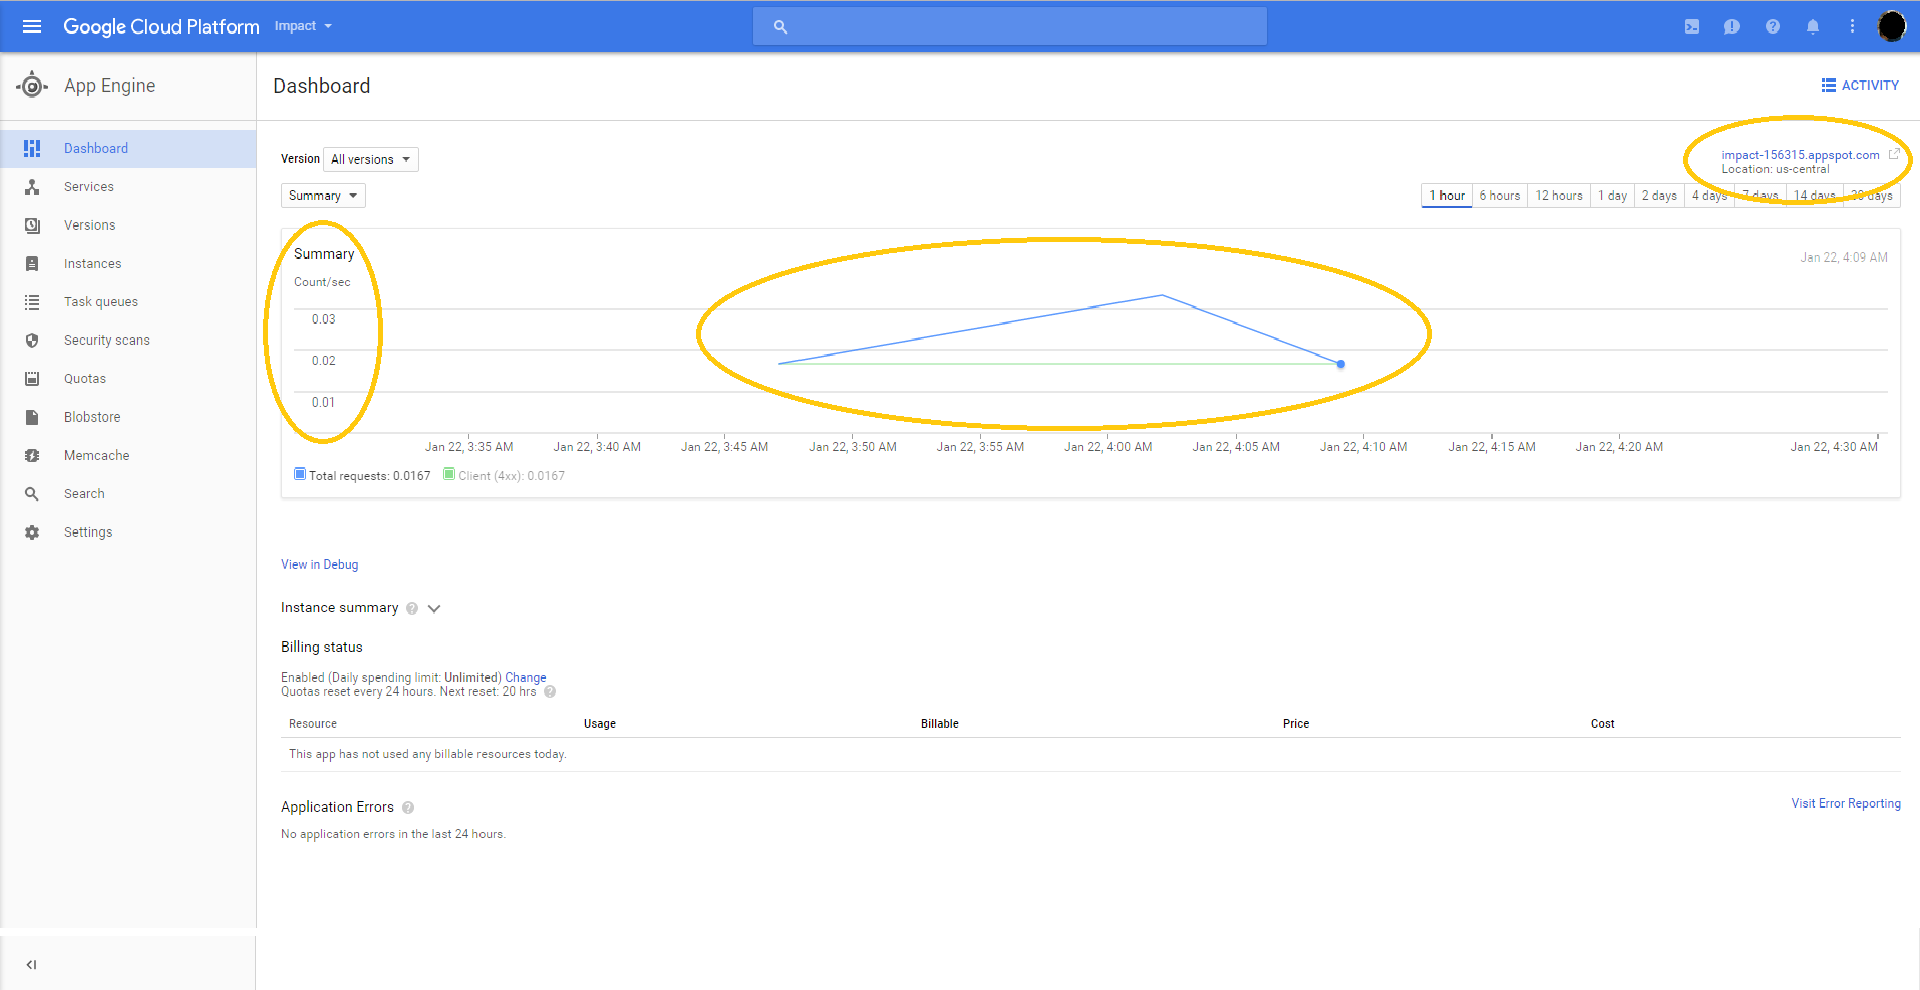Click the Memcache chip icon

pos(32,456)
